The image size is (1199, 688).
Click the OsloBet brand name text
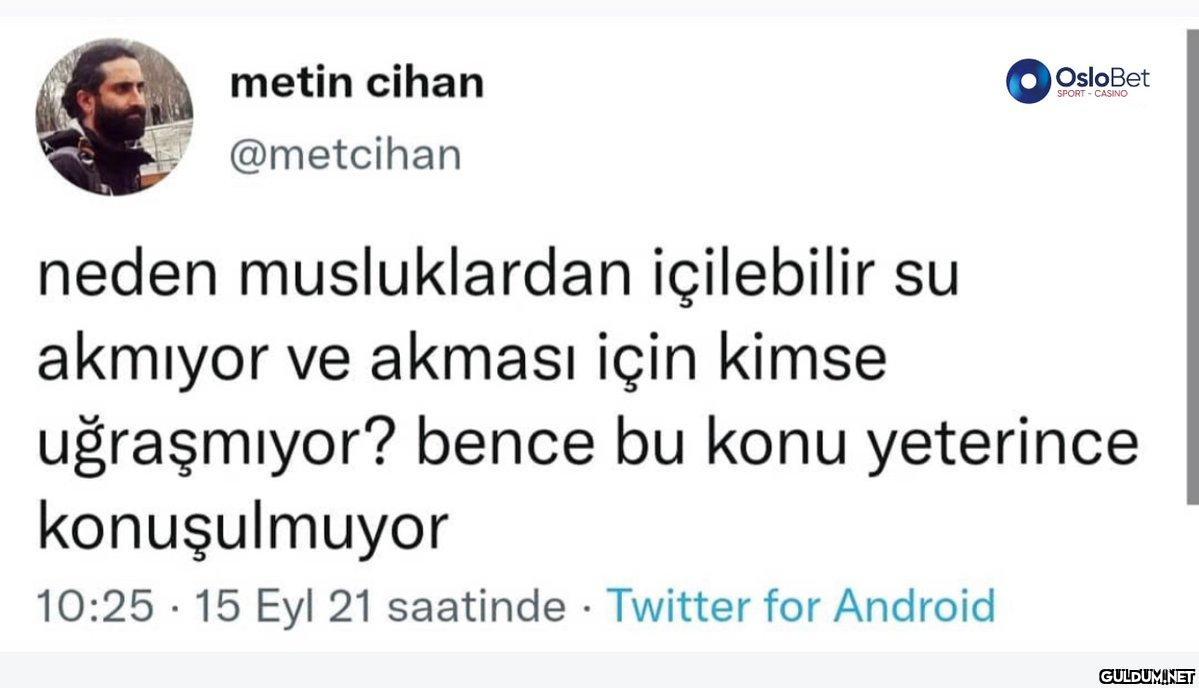[1102, 75]
